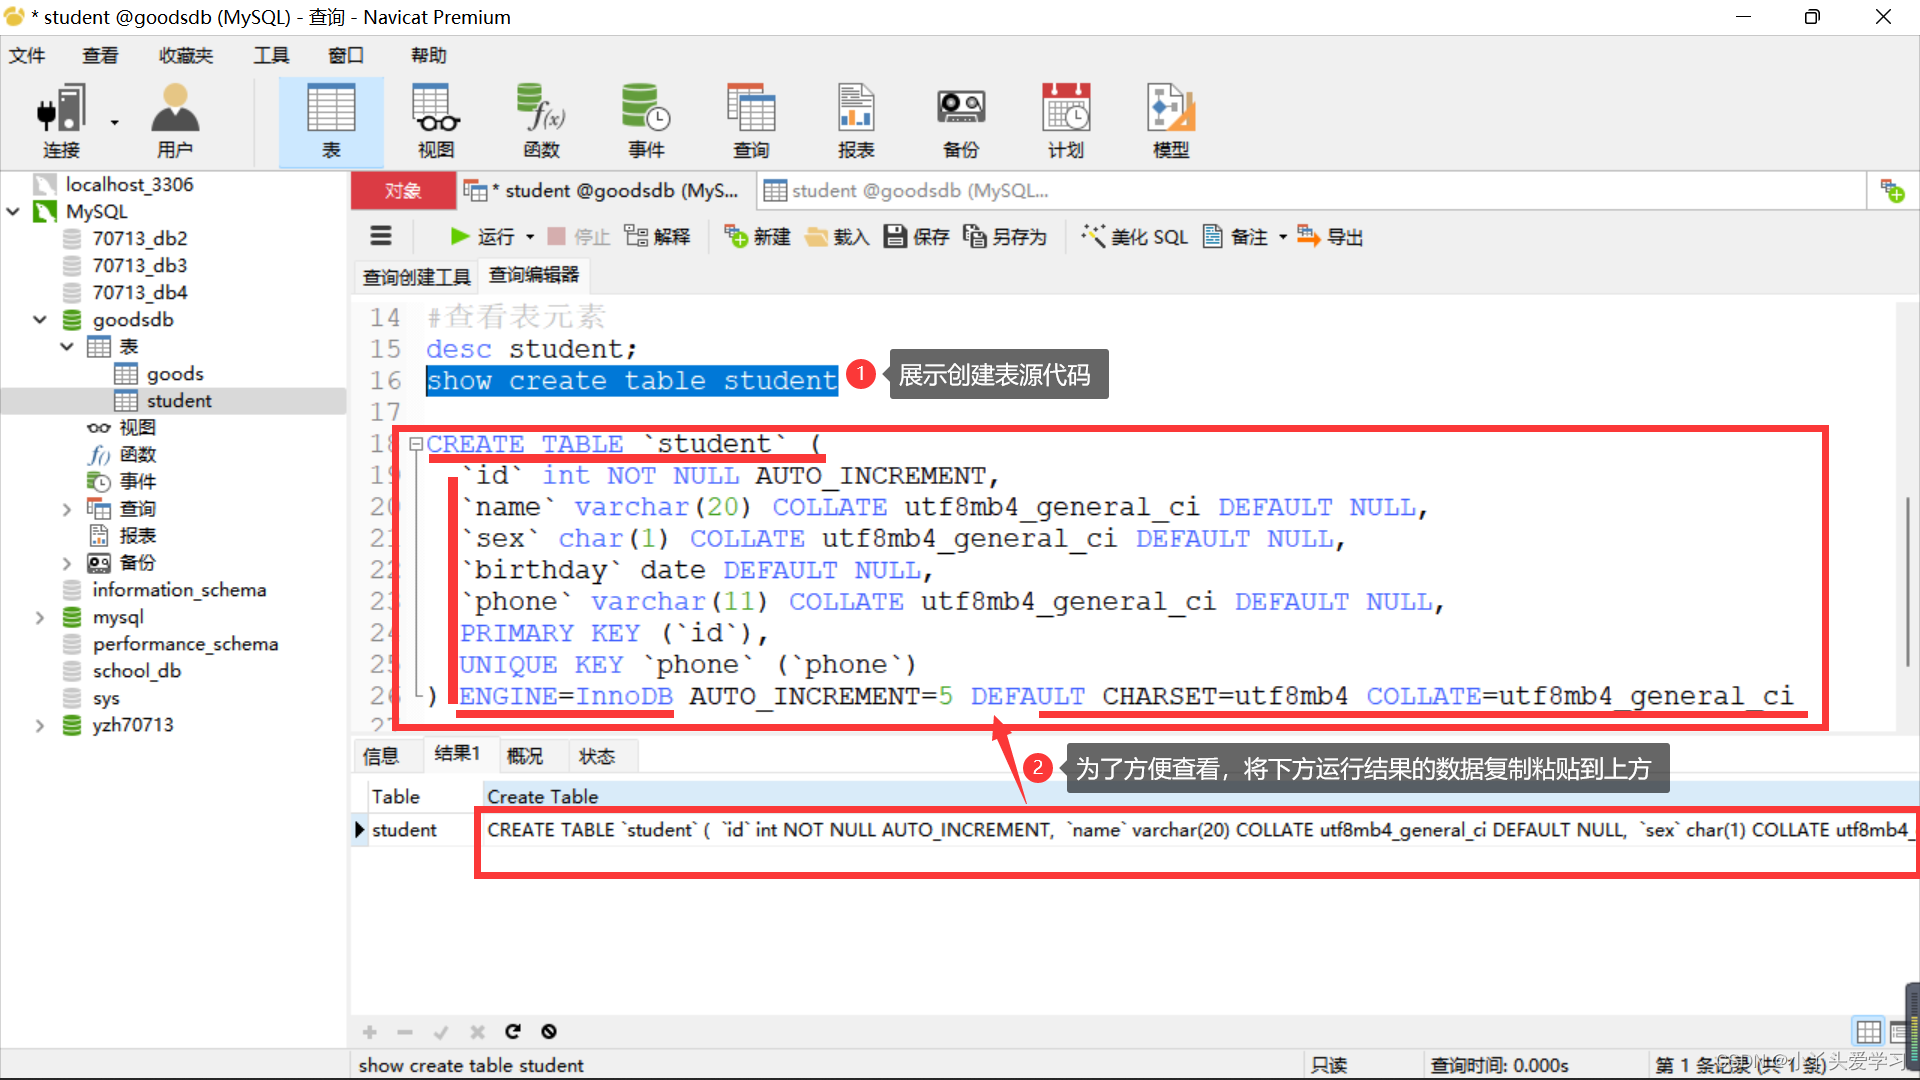The image size is (1920, 1080).
Task: Create new query with 新建
Action: [x=757, y=237]
